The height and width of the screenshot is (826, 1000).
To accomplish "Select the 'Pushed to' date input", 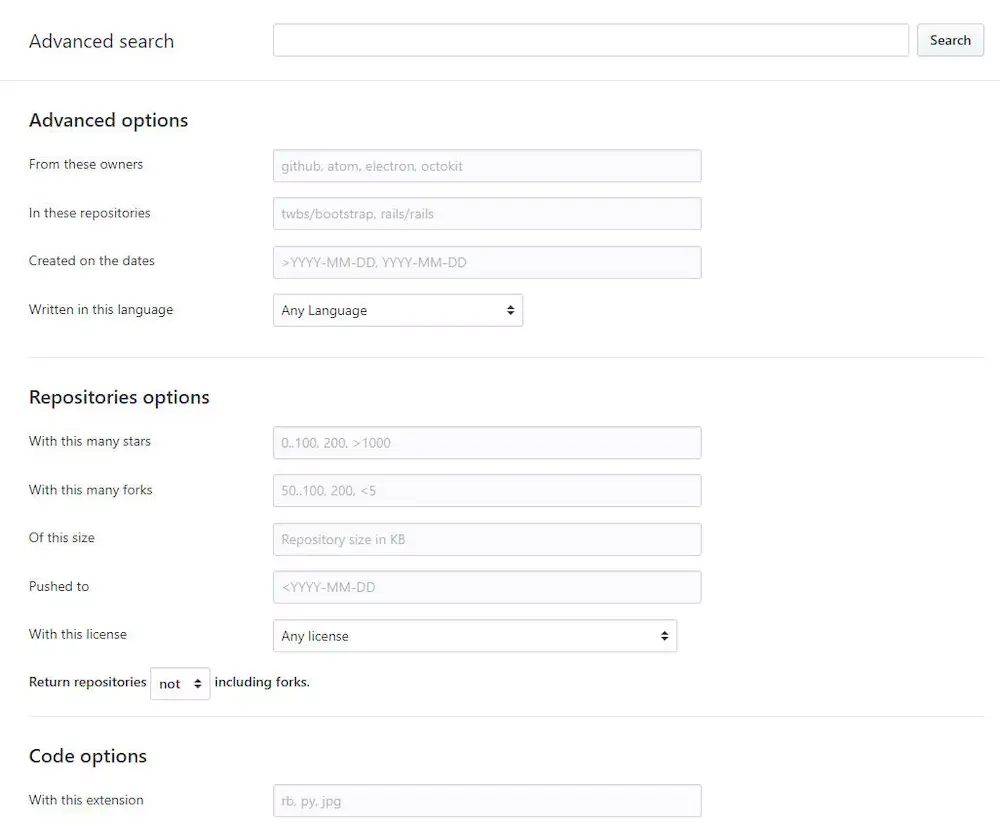I will point(486,588).
